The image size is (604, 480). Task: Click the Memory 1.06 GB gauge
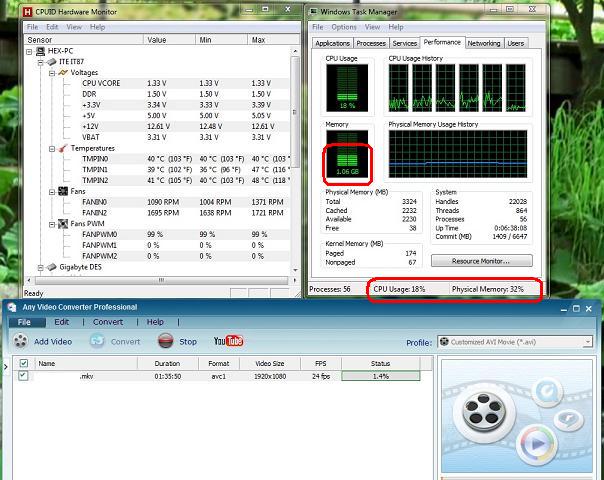click(x=347, y=154)
